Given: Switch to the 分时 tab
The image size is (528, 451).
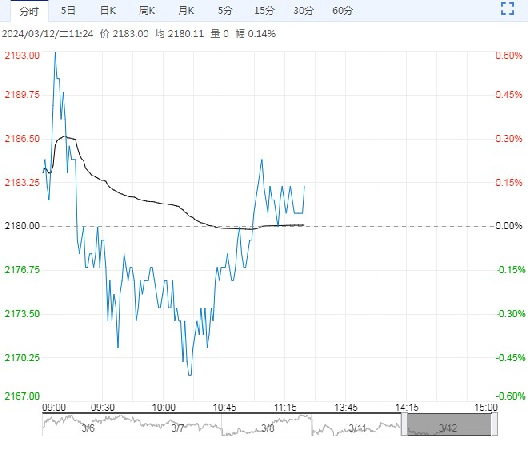Looking at the screenshot, I should coord(29,11).
